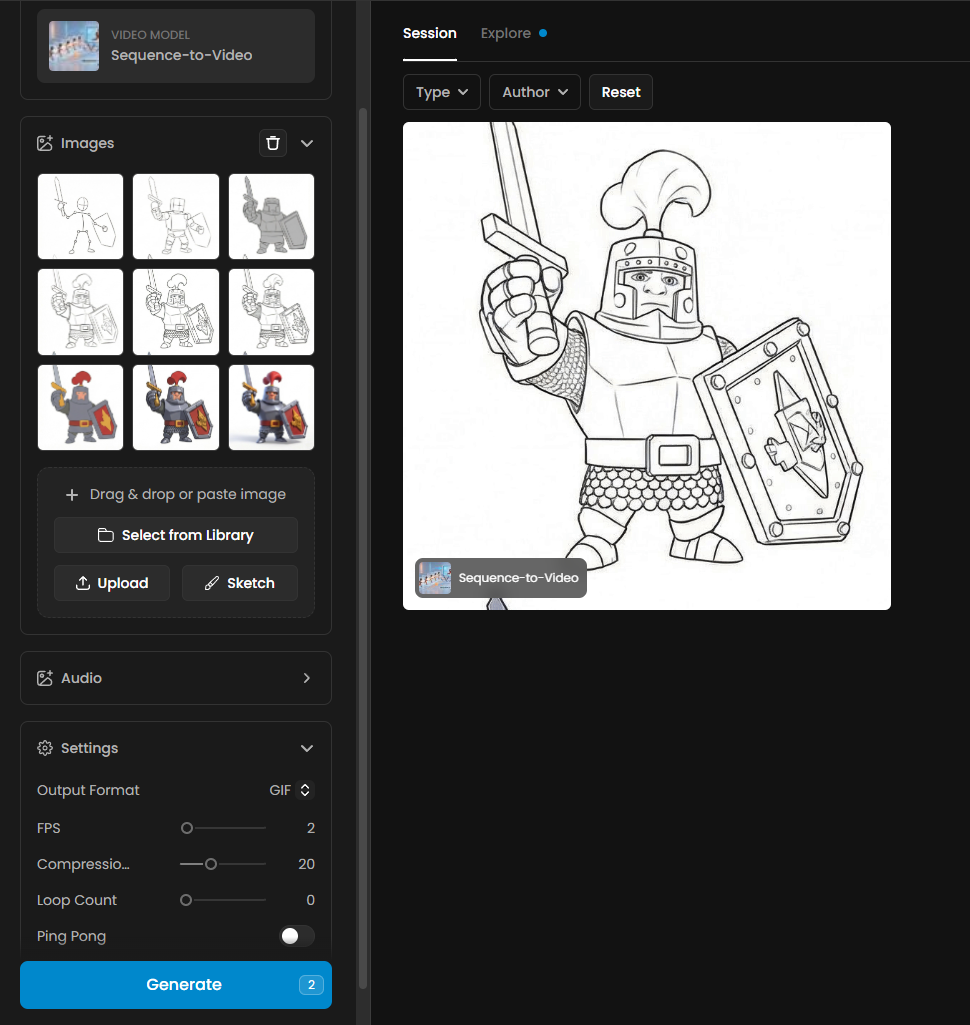Select the first stick-figure knight thumbnail
This screenshot has height=1025, width=970.
[81, 217]
